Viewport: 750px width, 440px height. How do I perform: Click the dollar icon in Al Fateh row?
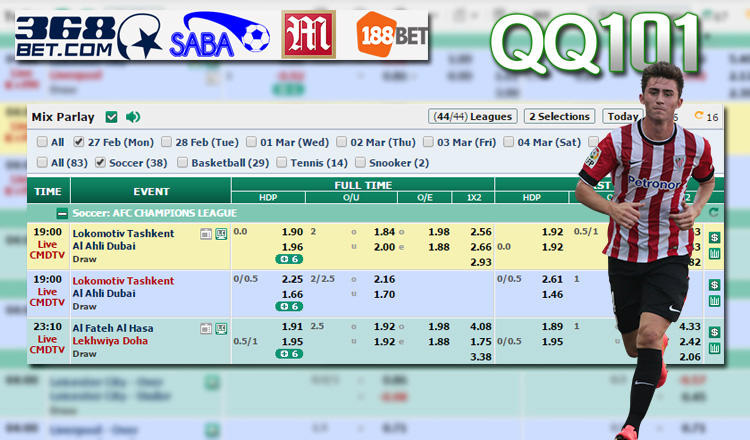coord(714,332)
